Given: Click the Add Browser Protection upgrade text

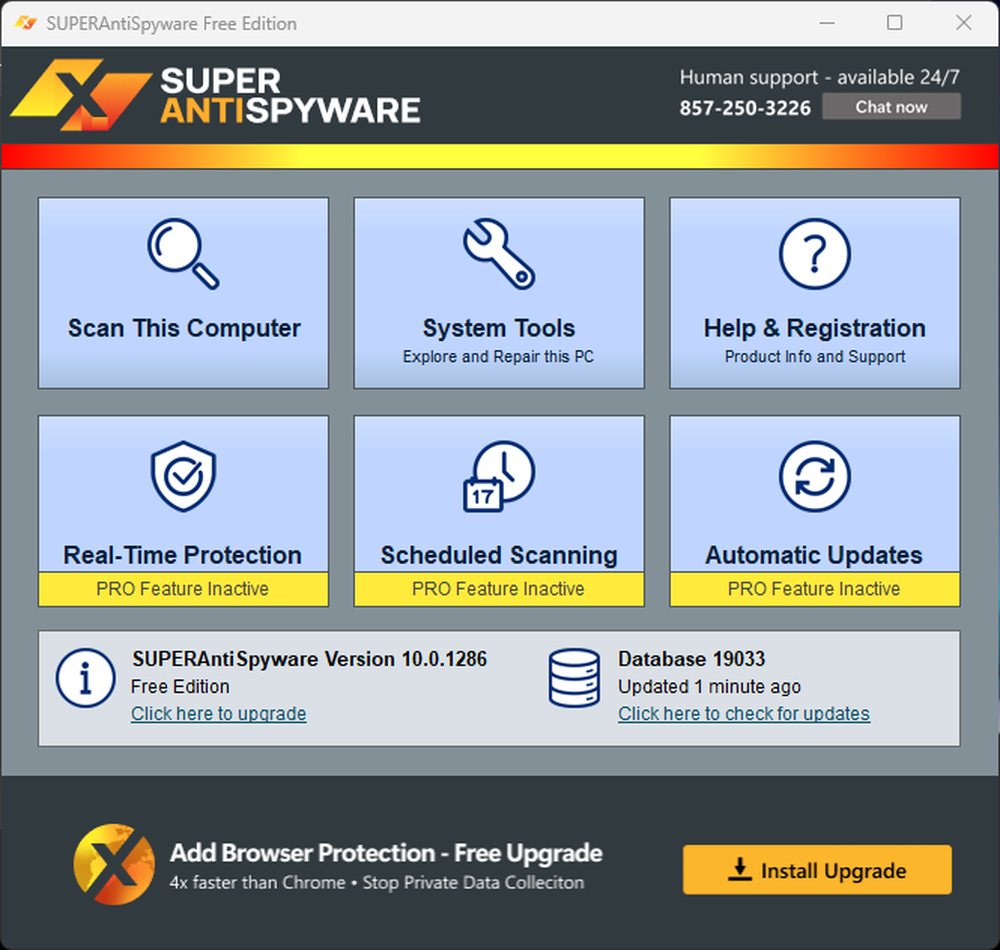Looking at the screenshot, I should (x=386, y=853).
